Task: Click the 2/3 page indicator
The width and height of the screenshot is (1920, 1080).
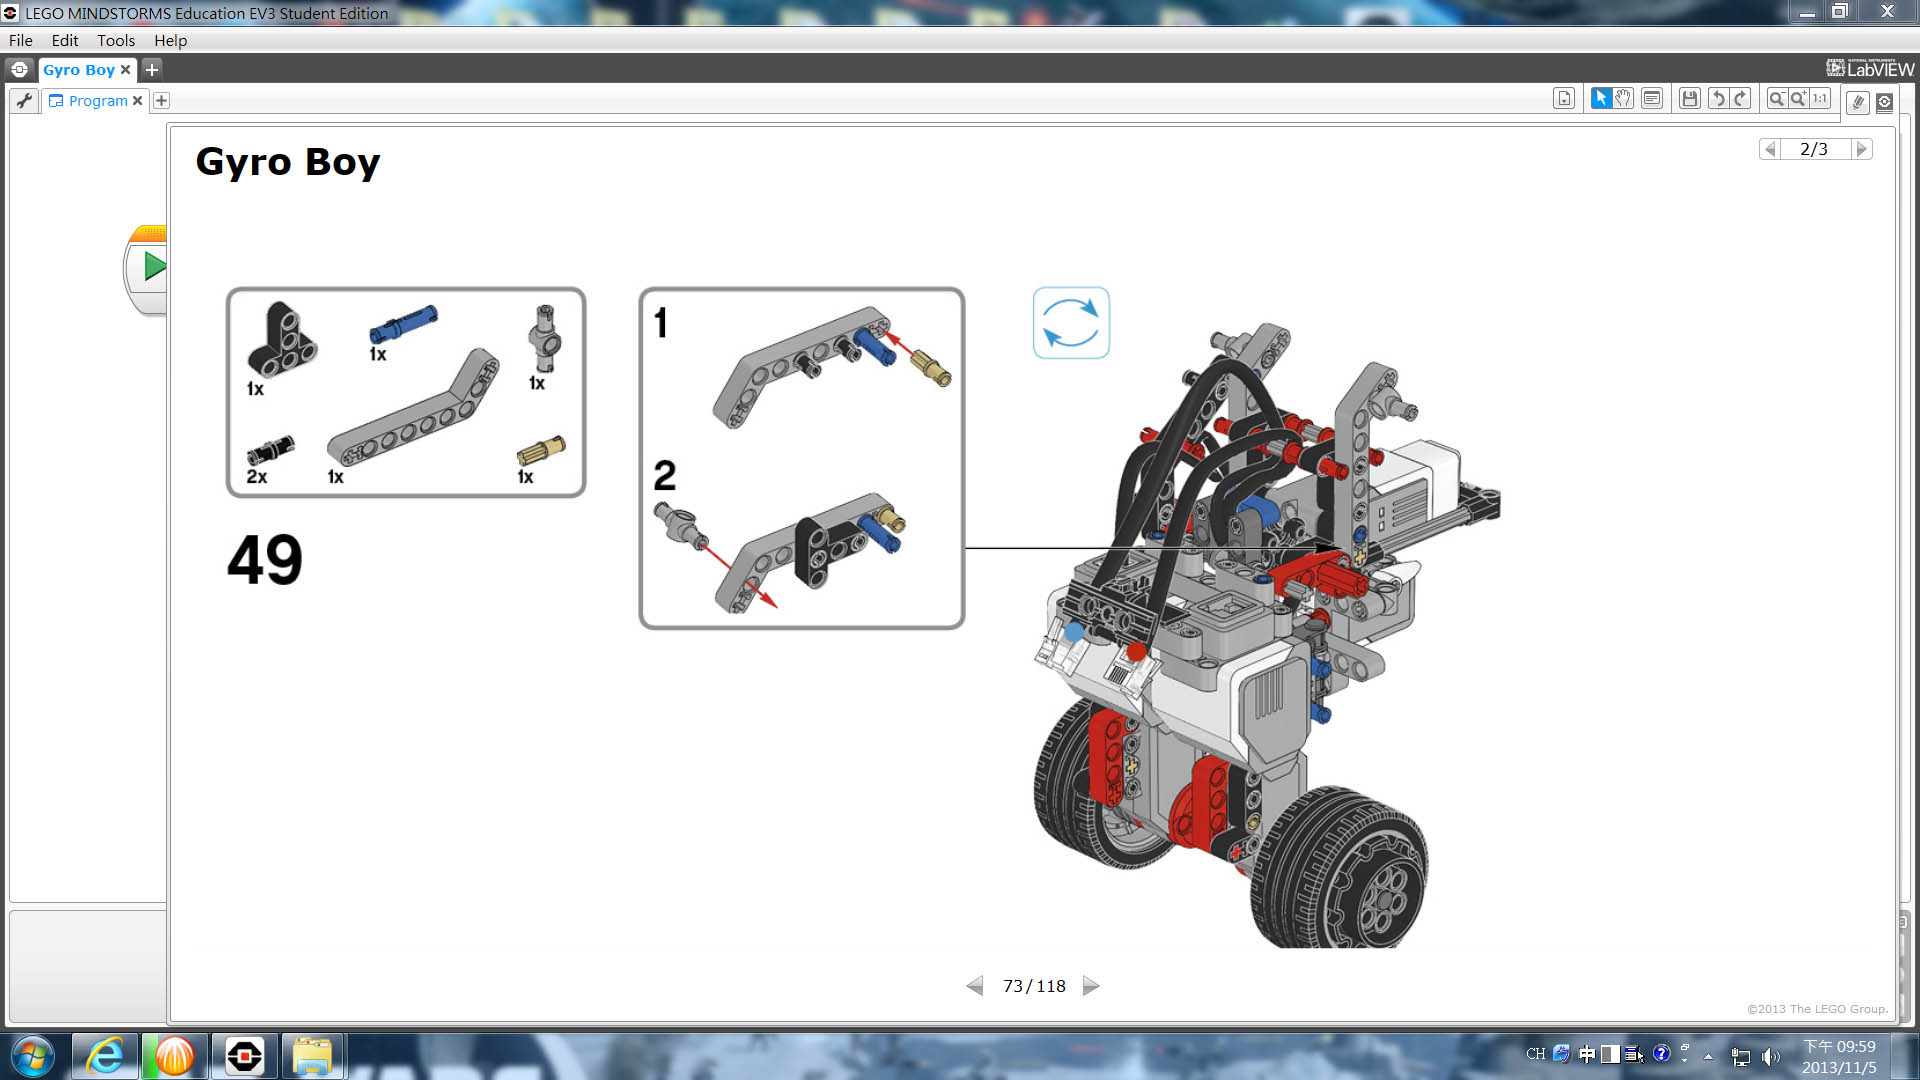Action: [x=1814, y=149]
